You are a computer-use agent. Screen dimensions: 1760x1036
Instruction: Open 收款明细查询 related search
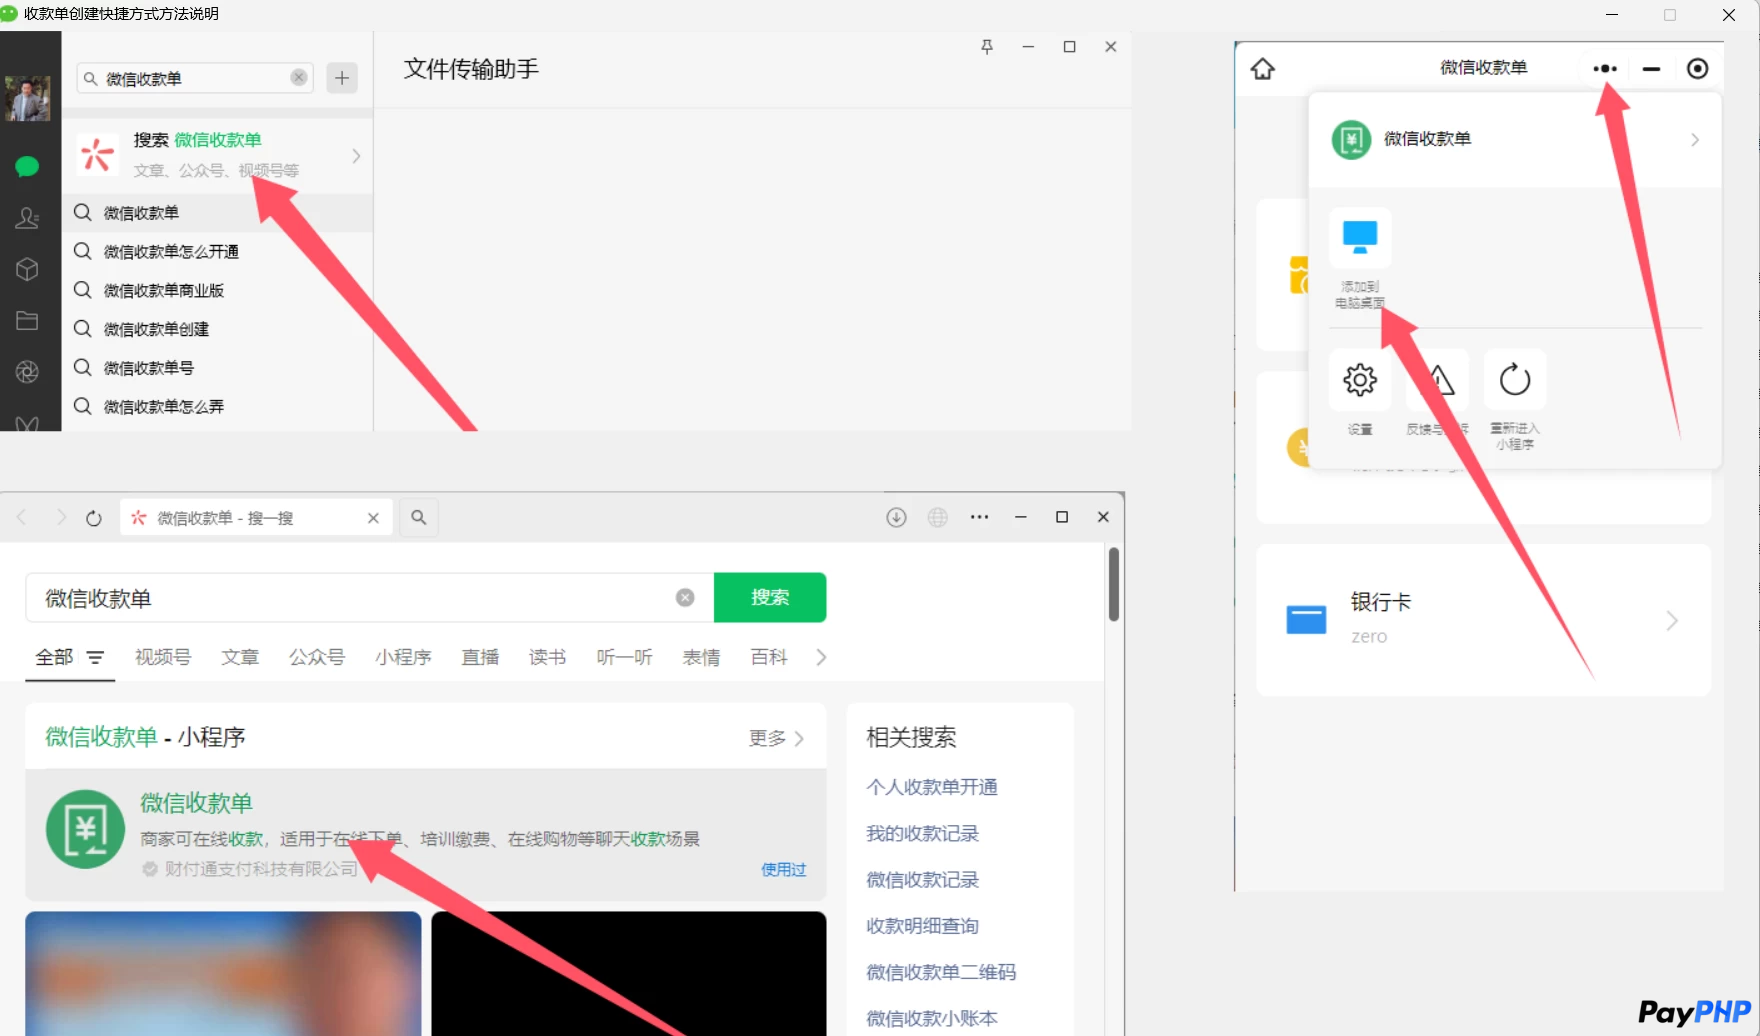click(x=922, y=926)
